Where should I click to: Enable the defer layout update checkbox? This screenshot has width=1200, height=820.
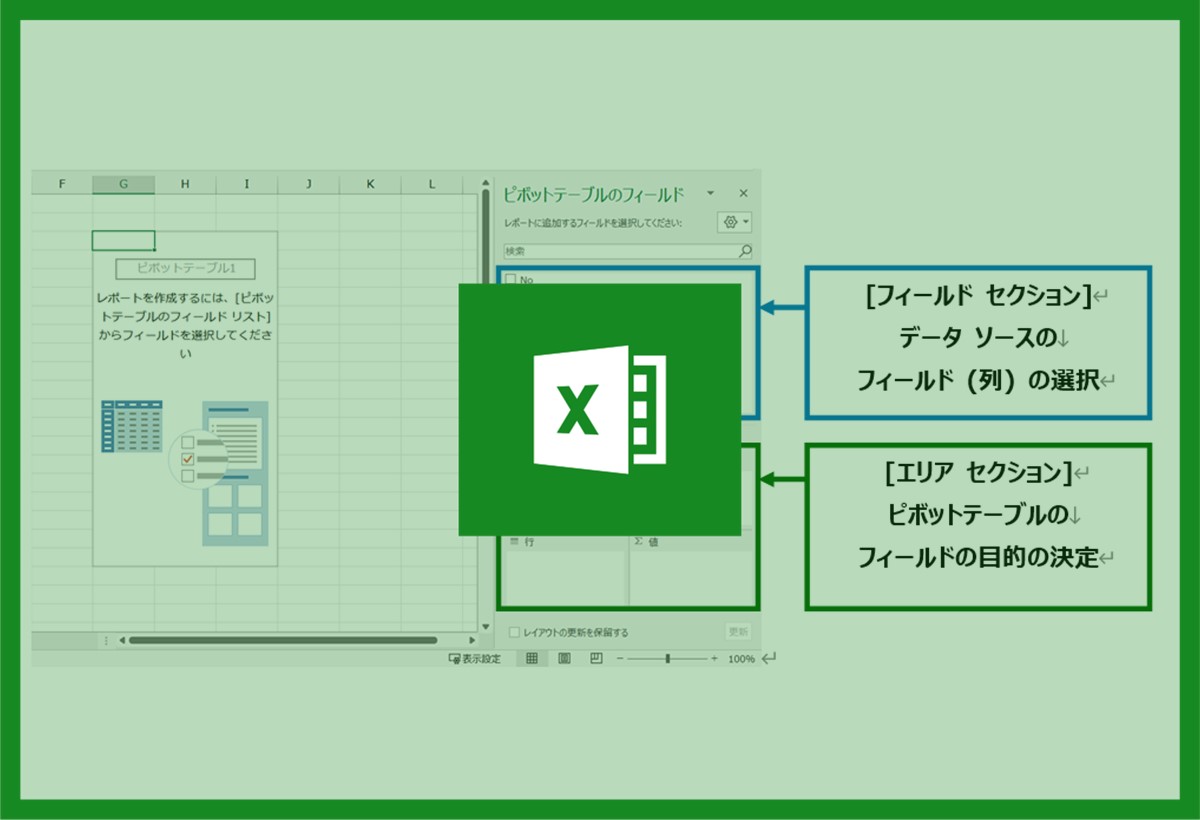coord(514,632)
